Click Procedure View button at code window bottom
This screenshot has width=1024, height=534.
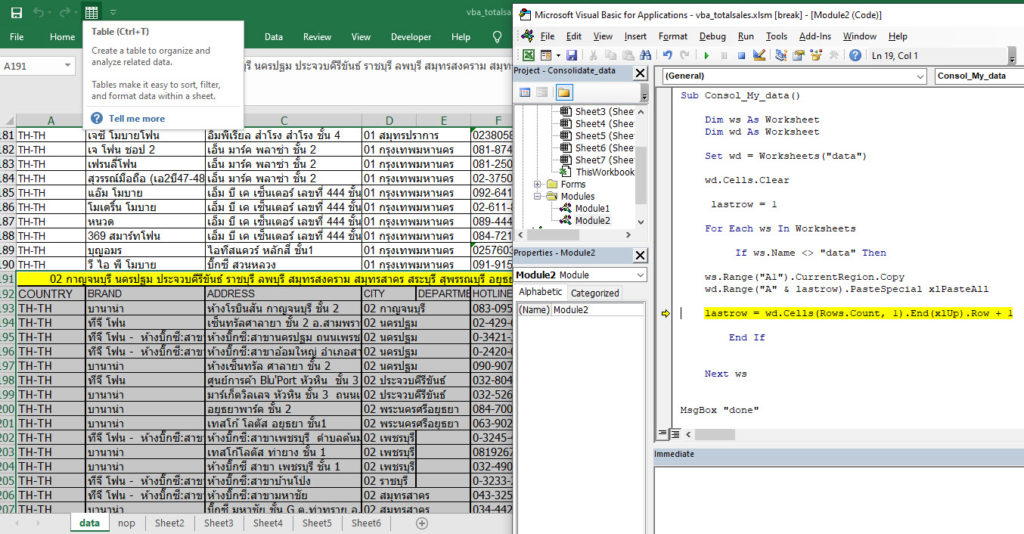pyautogui.click(x=662, y=433)
